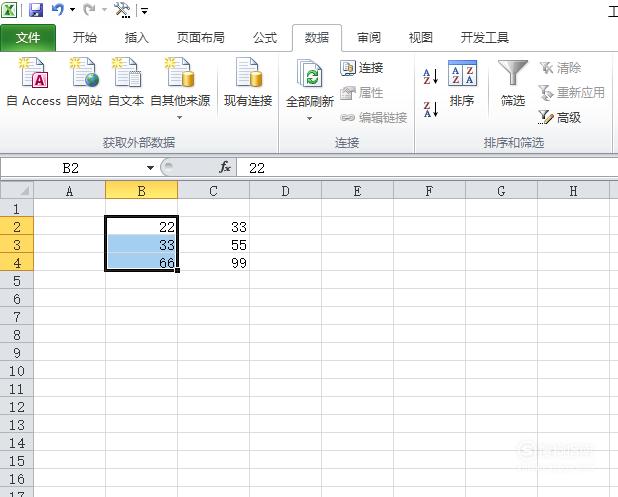The height and width of the screenshot is (497, 618).
Task: Click the Redo arrow icon
Action: coord(89,9)
